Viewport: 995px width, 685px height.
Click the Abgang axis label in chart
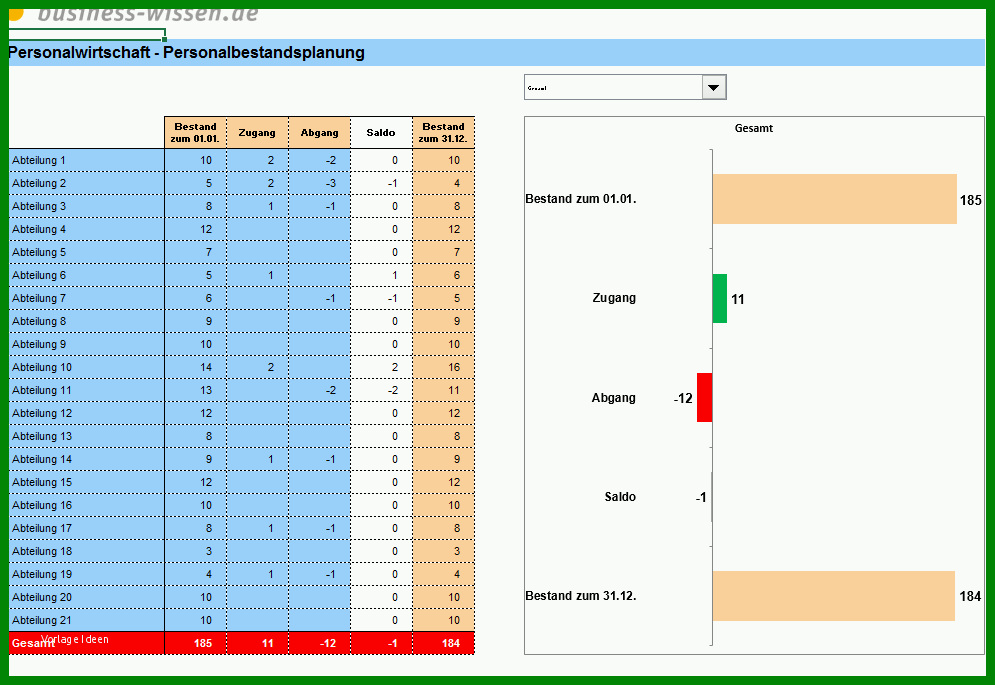(x=614, y=398)
